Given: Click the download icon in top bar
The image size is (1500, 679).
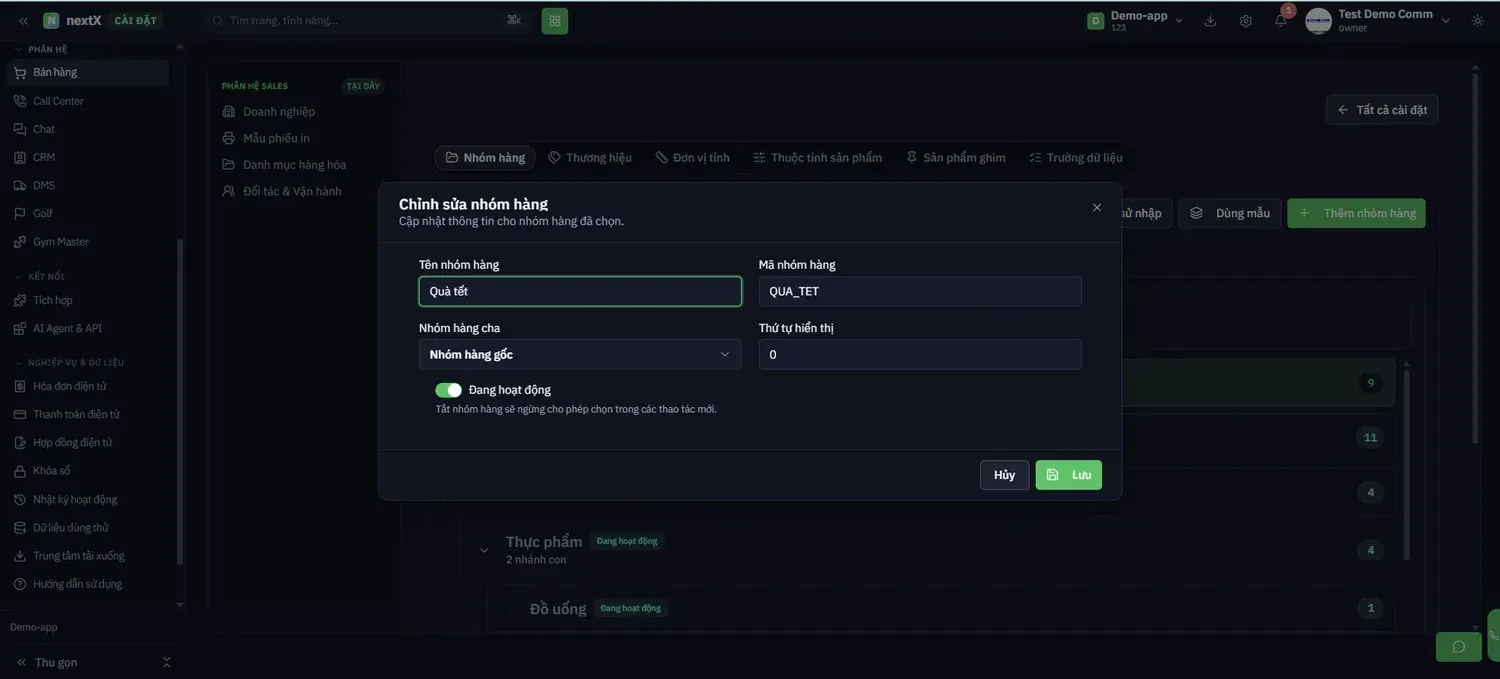Looking at the screenshot, I should point(1210,21).
